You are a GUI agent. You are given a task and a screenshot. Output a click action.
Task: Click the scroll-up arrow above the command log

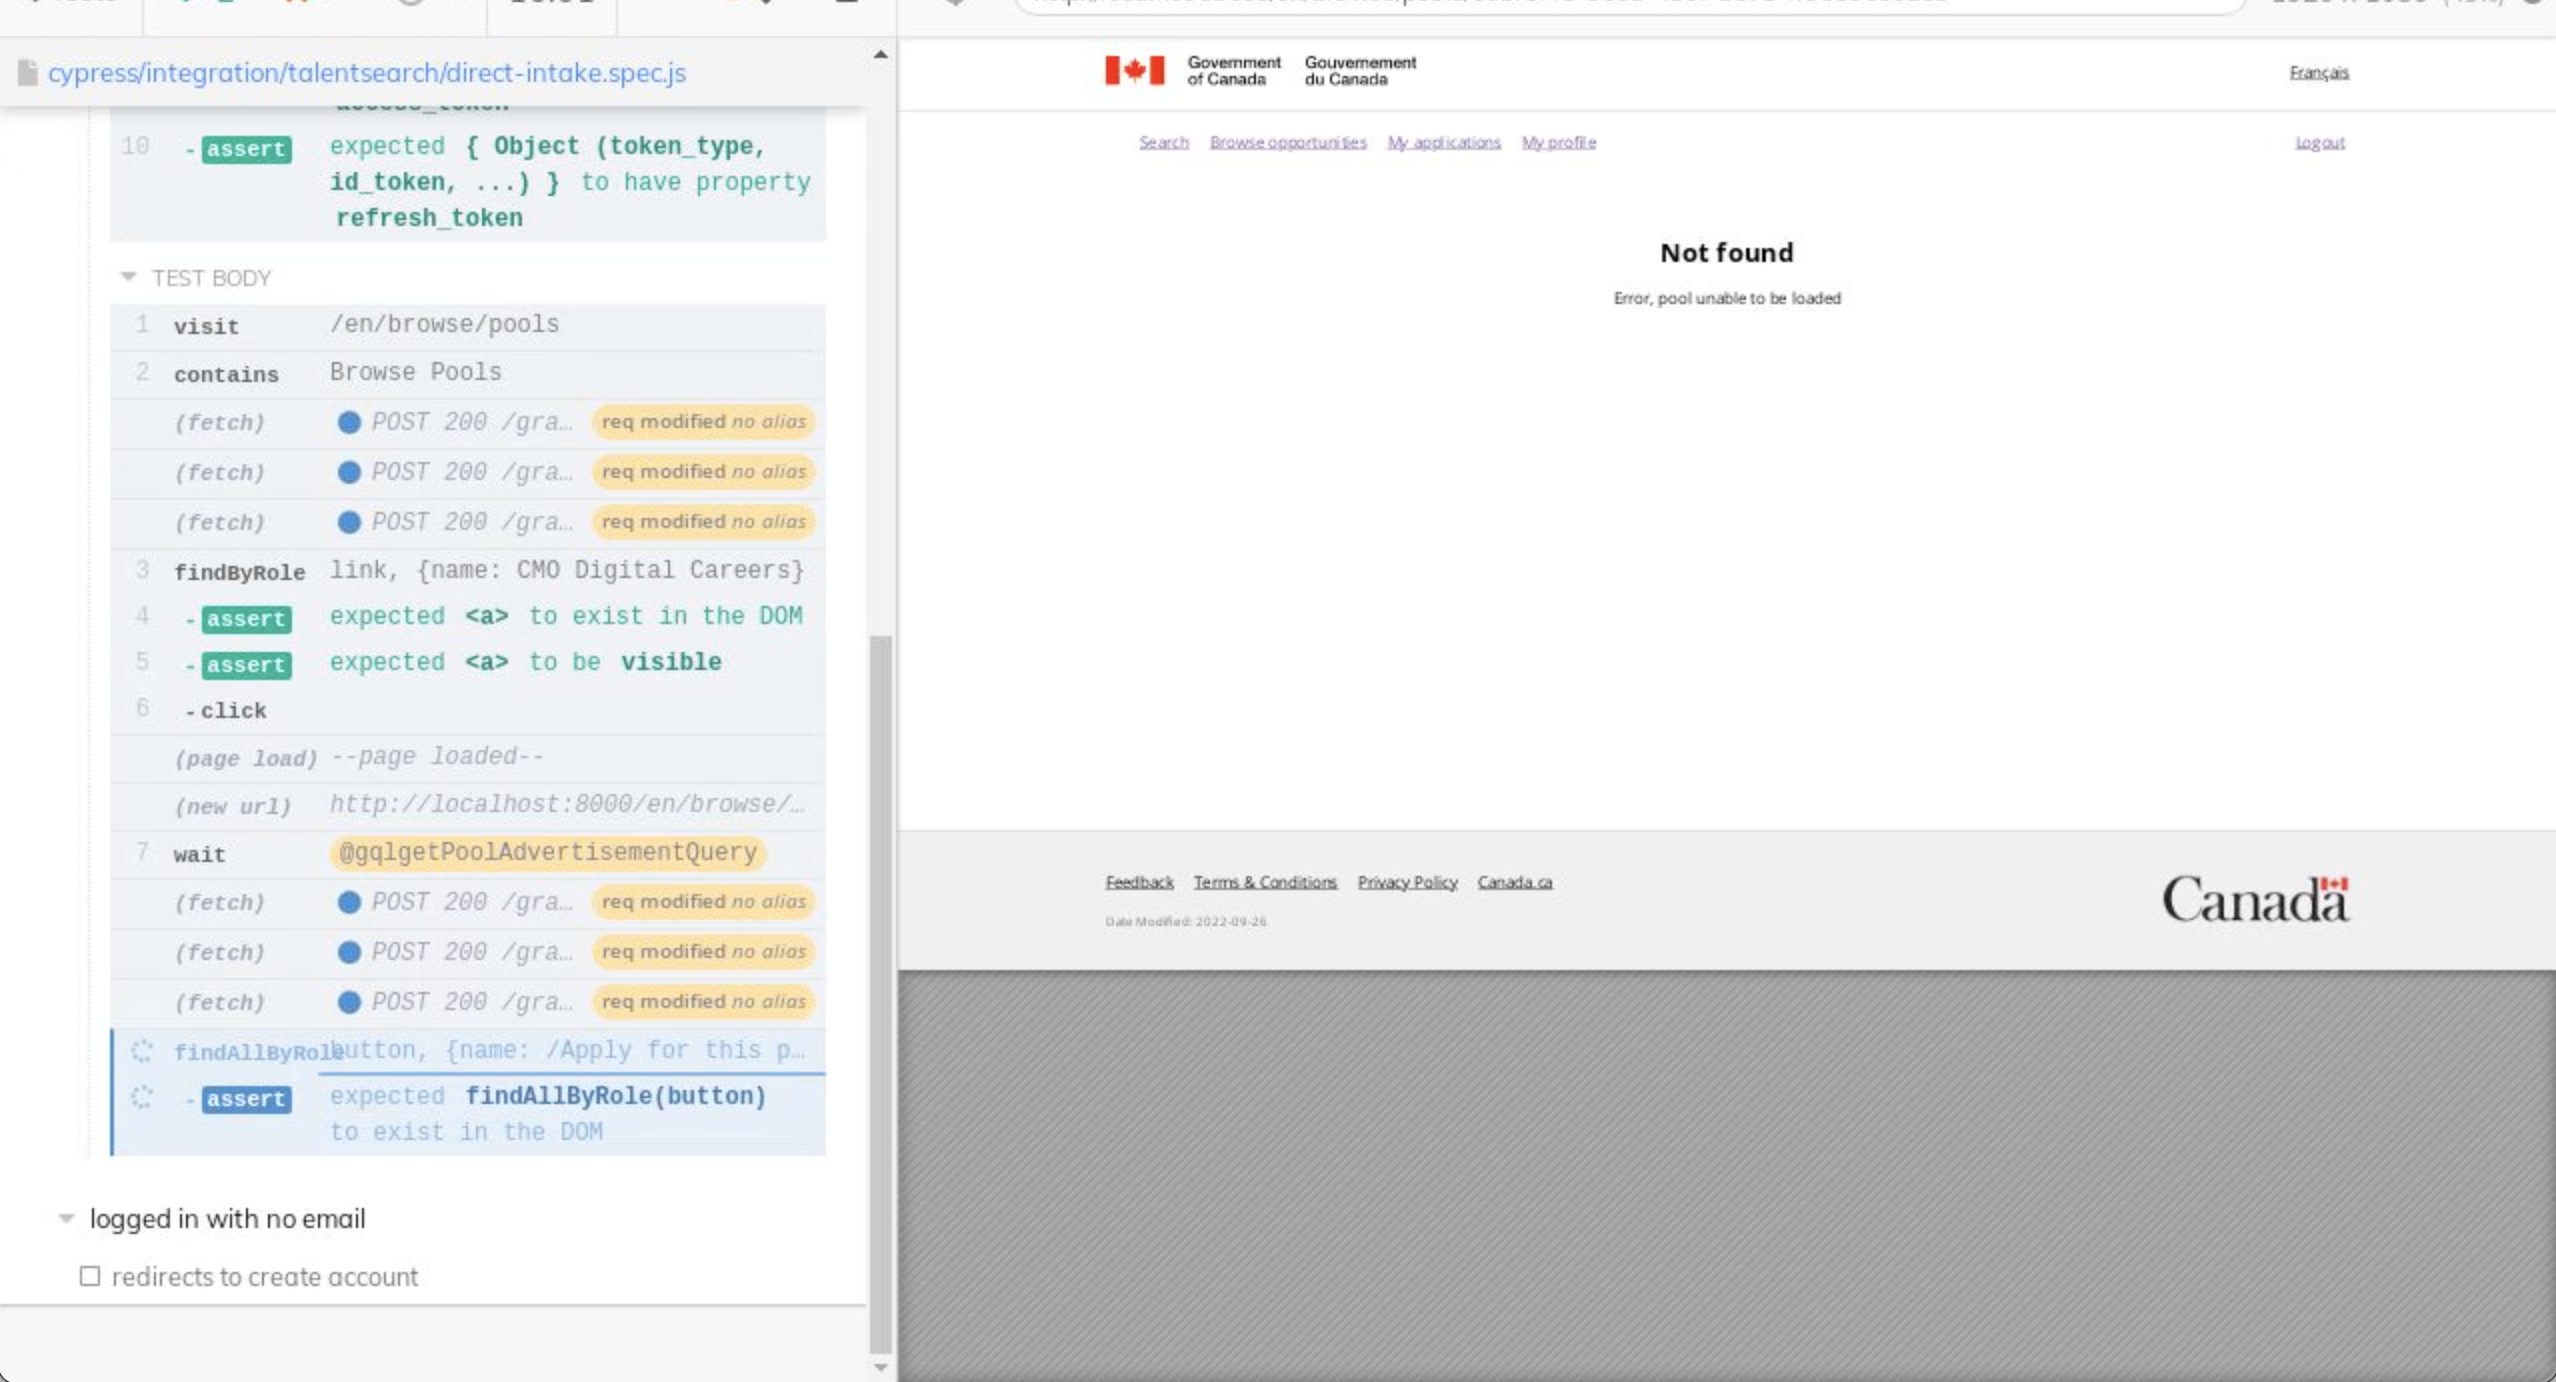tap(879, 52)
